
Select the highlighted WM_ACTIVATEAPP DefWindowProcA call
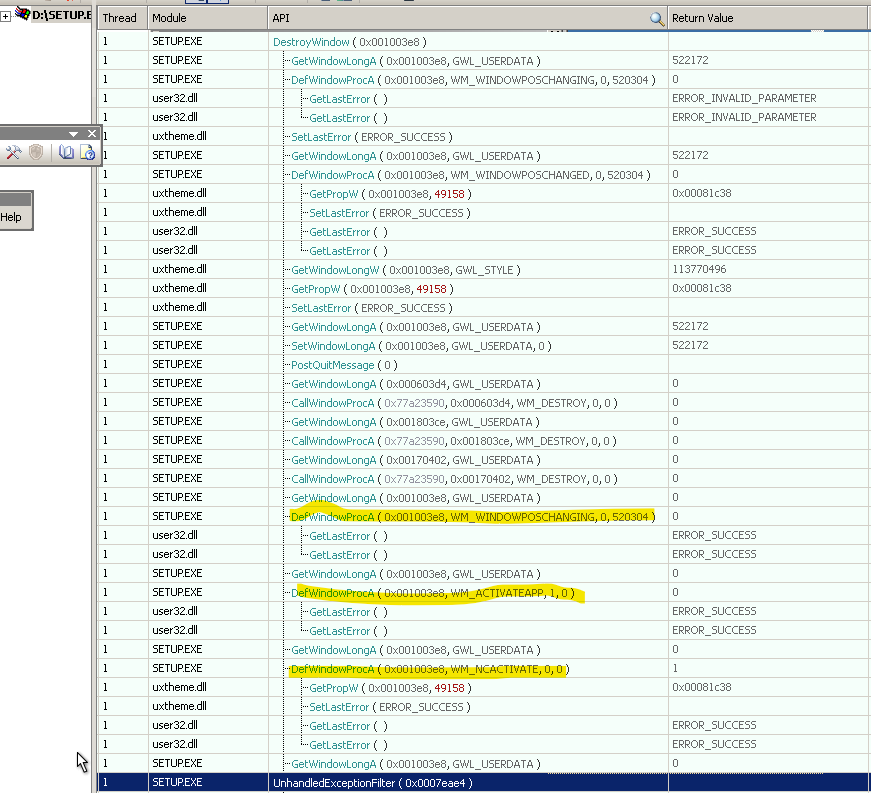click(432, 593)
